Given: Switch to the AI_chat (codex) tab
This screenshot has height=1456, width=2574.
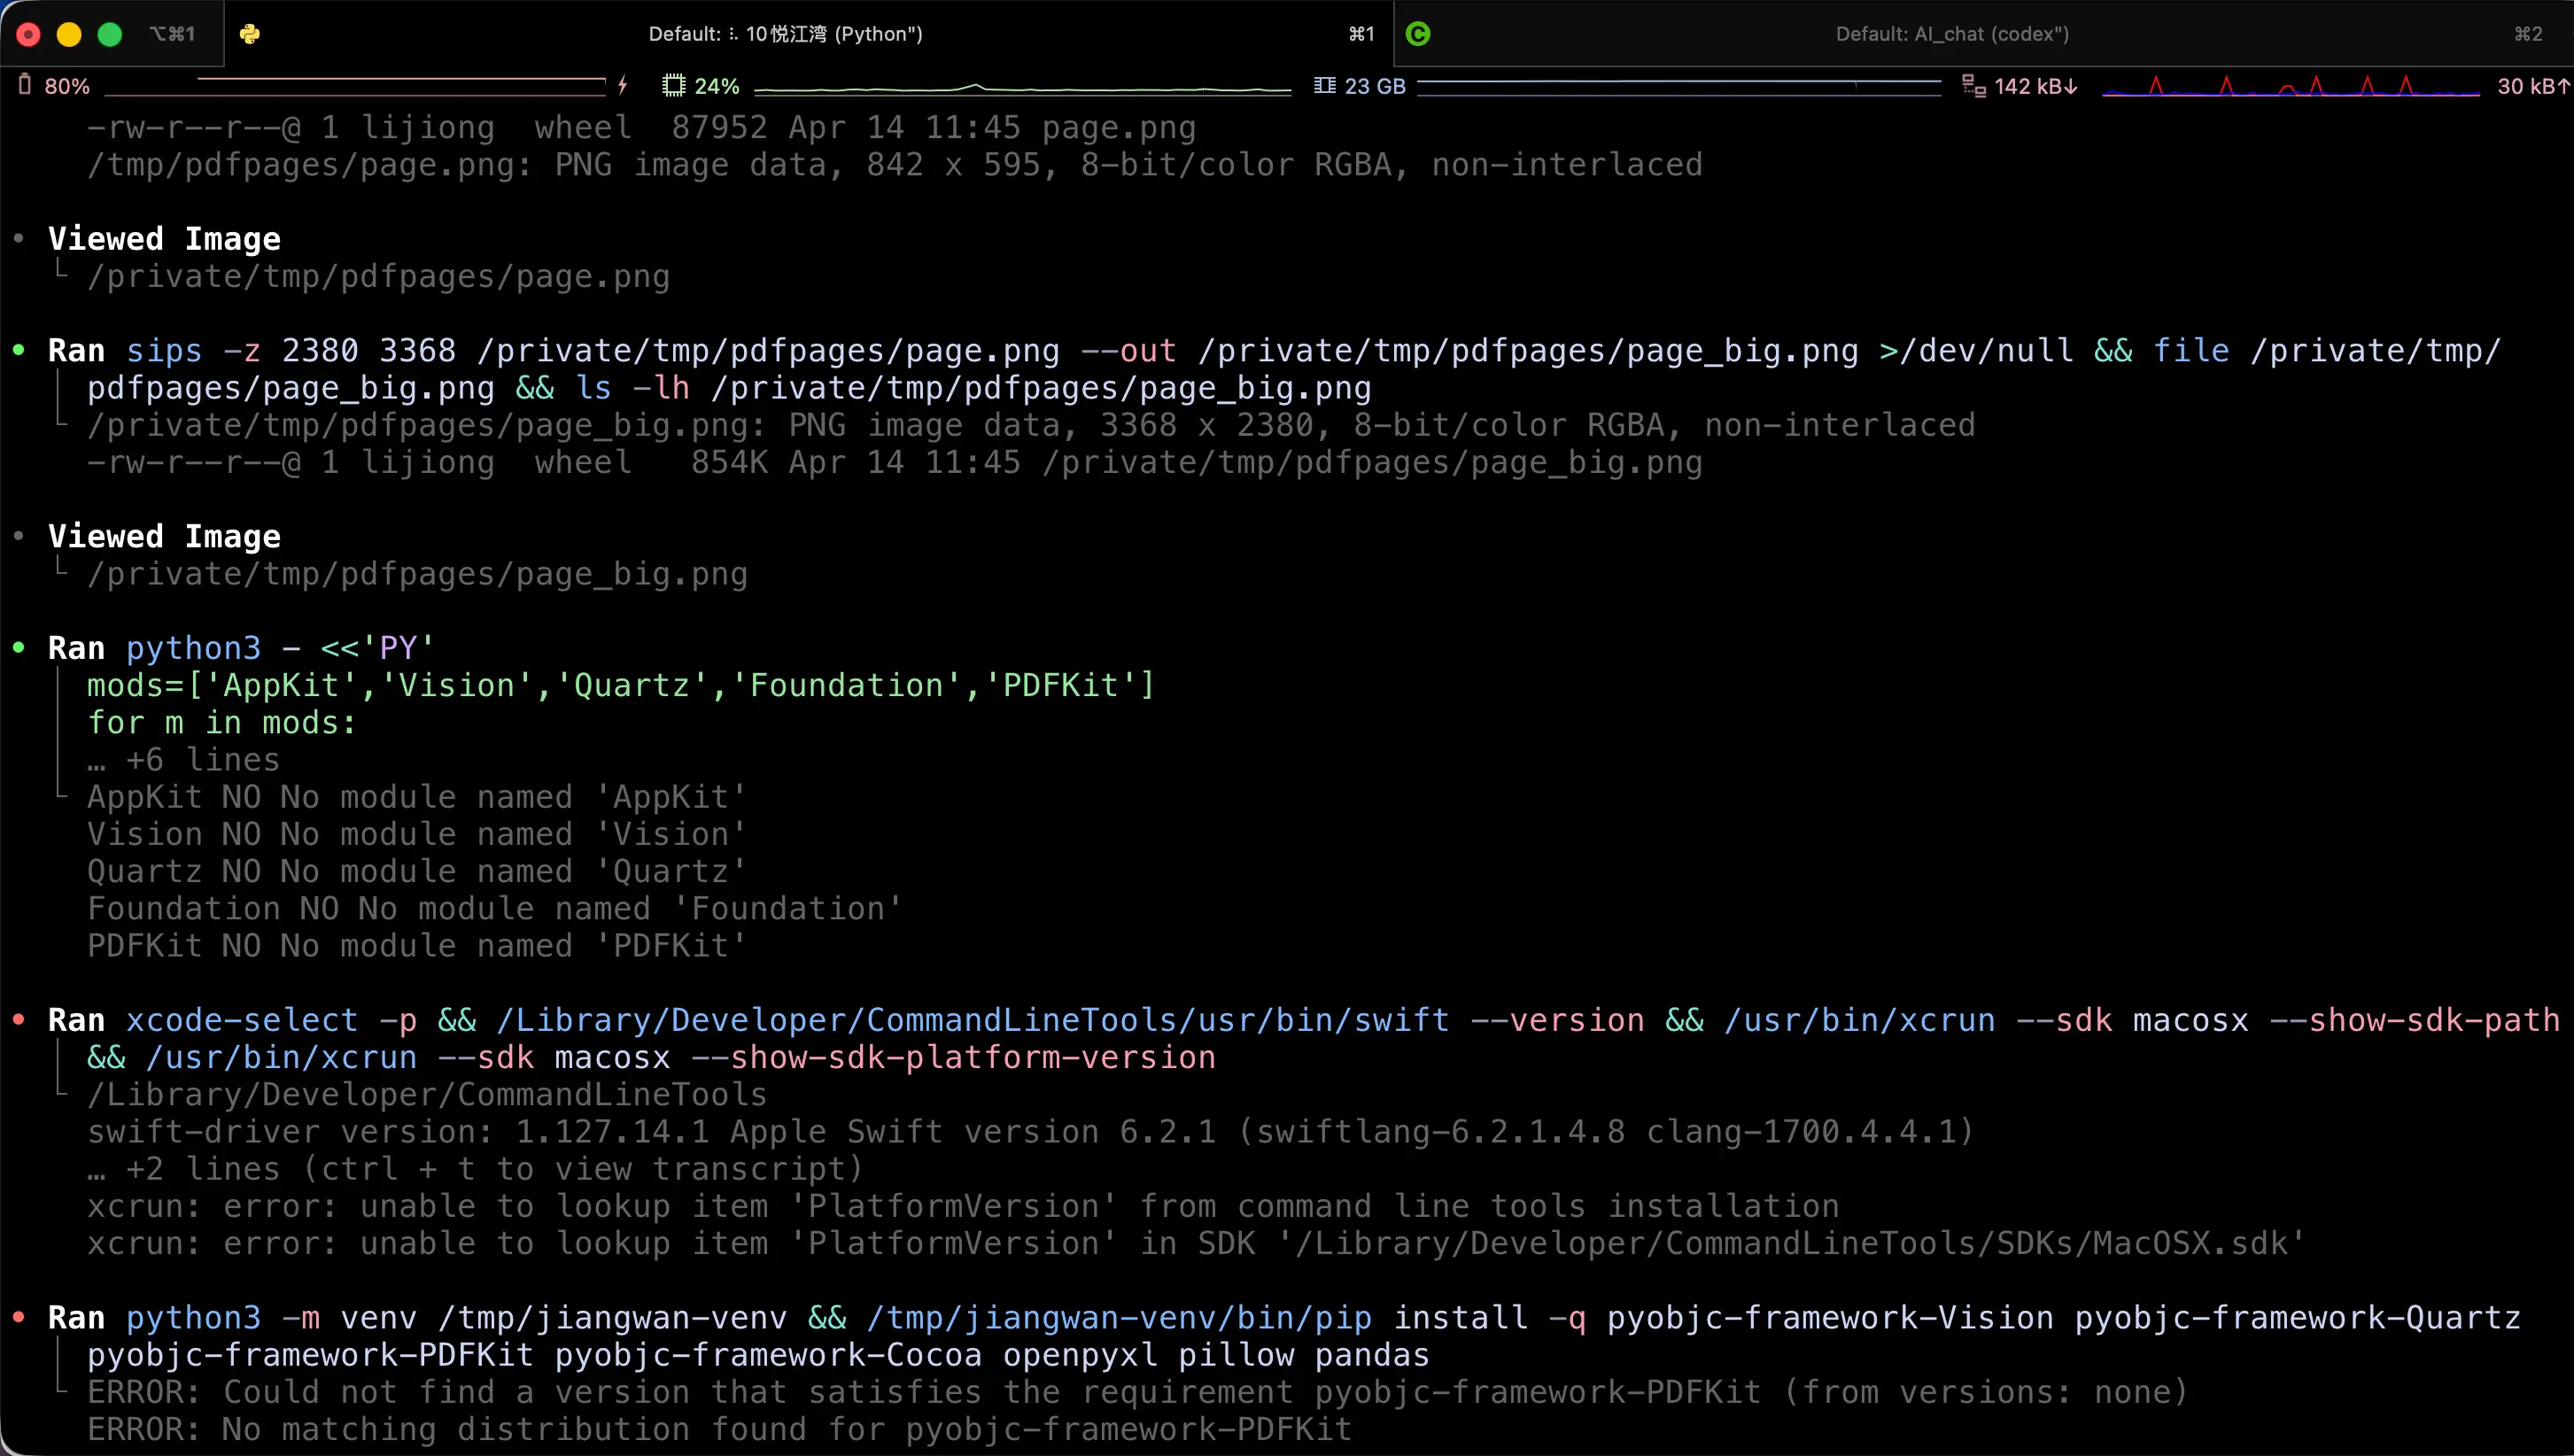Looking at the screenshot, I should (x=1952, y=34).
